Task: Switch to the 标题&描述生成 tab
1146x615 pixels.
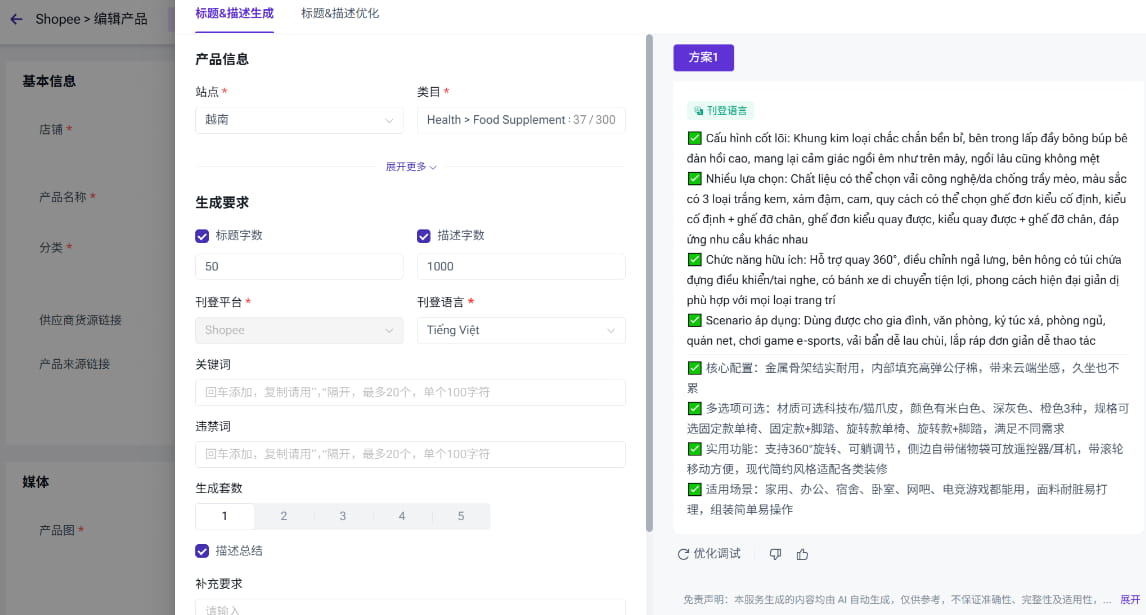Action: coord(234,13)
